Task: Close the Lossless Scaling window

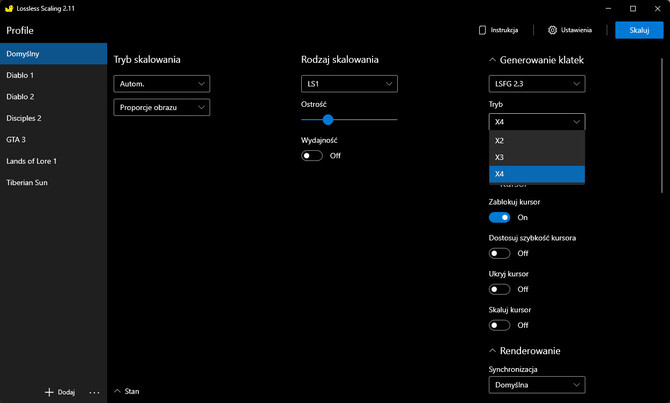Action: click(x=657, y=8)
